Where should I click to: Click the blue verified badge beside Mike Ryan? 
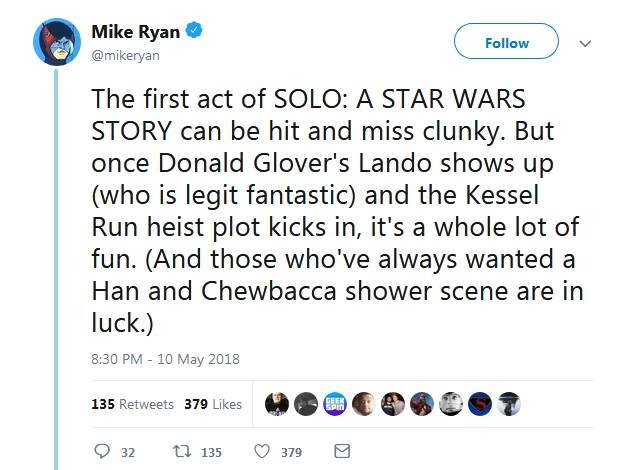(196, 31)
